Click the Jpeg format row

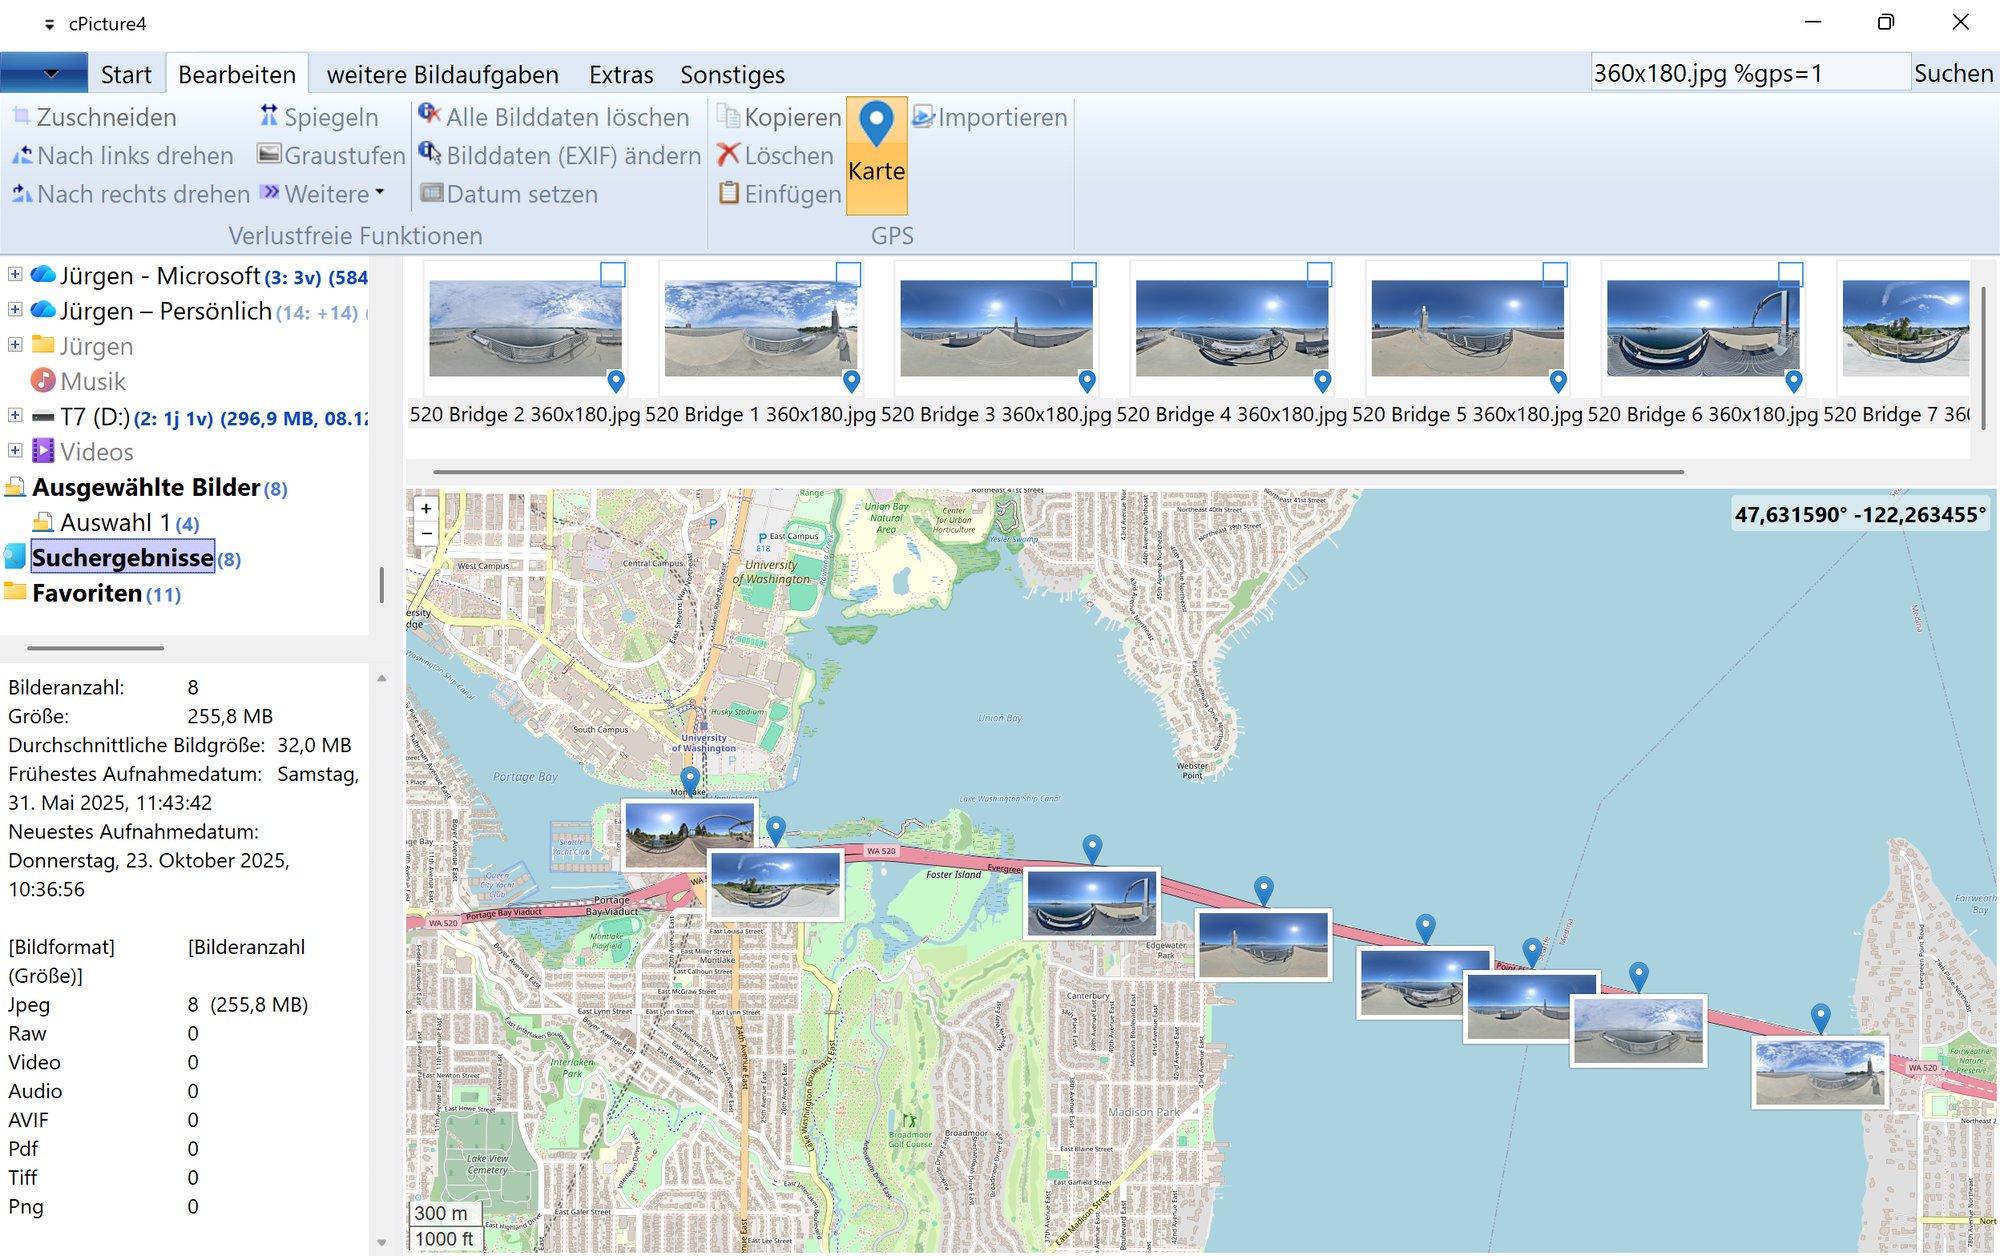[x=160, y=1004]
